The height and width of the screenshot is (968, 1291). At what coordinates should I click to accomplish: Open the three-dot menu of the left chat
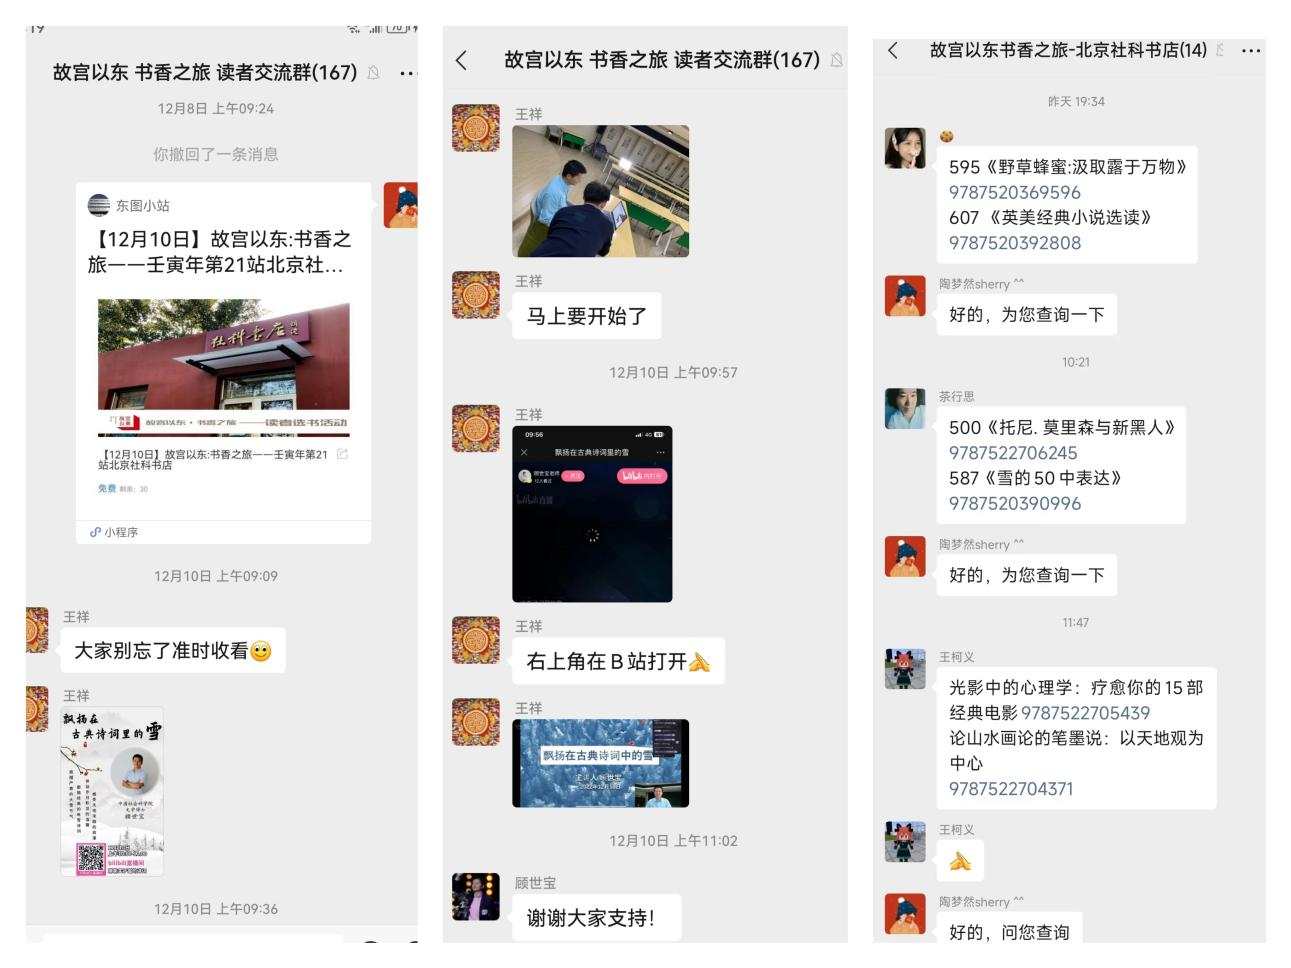407,73
